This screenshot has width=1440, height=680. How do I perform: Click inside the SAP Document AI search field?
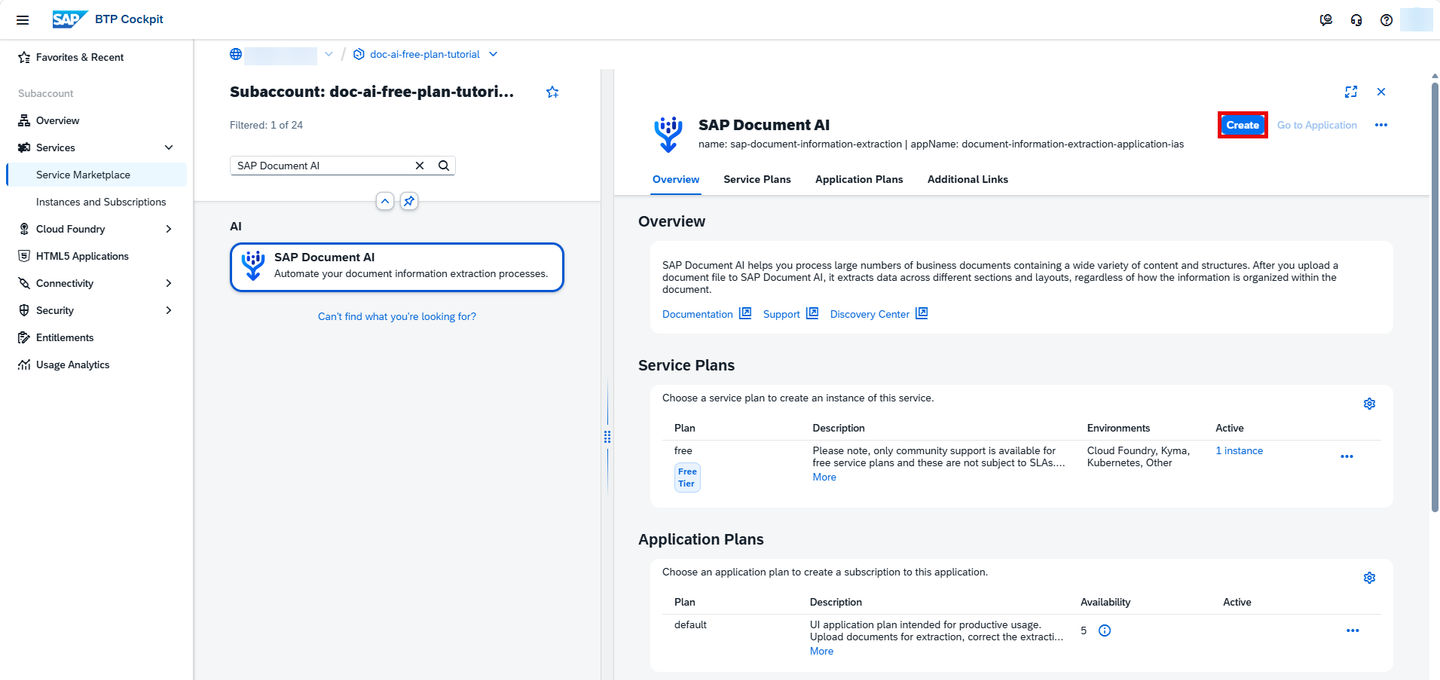point(322,166)
